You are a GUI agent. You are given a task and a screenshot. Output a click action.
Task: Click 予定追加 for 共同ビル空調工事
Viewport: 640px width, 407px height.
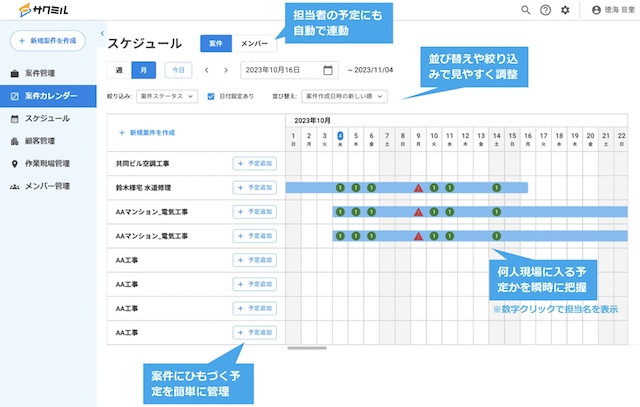point(254,163)
